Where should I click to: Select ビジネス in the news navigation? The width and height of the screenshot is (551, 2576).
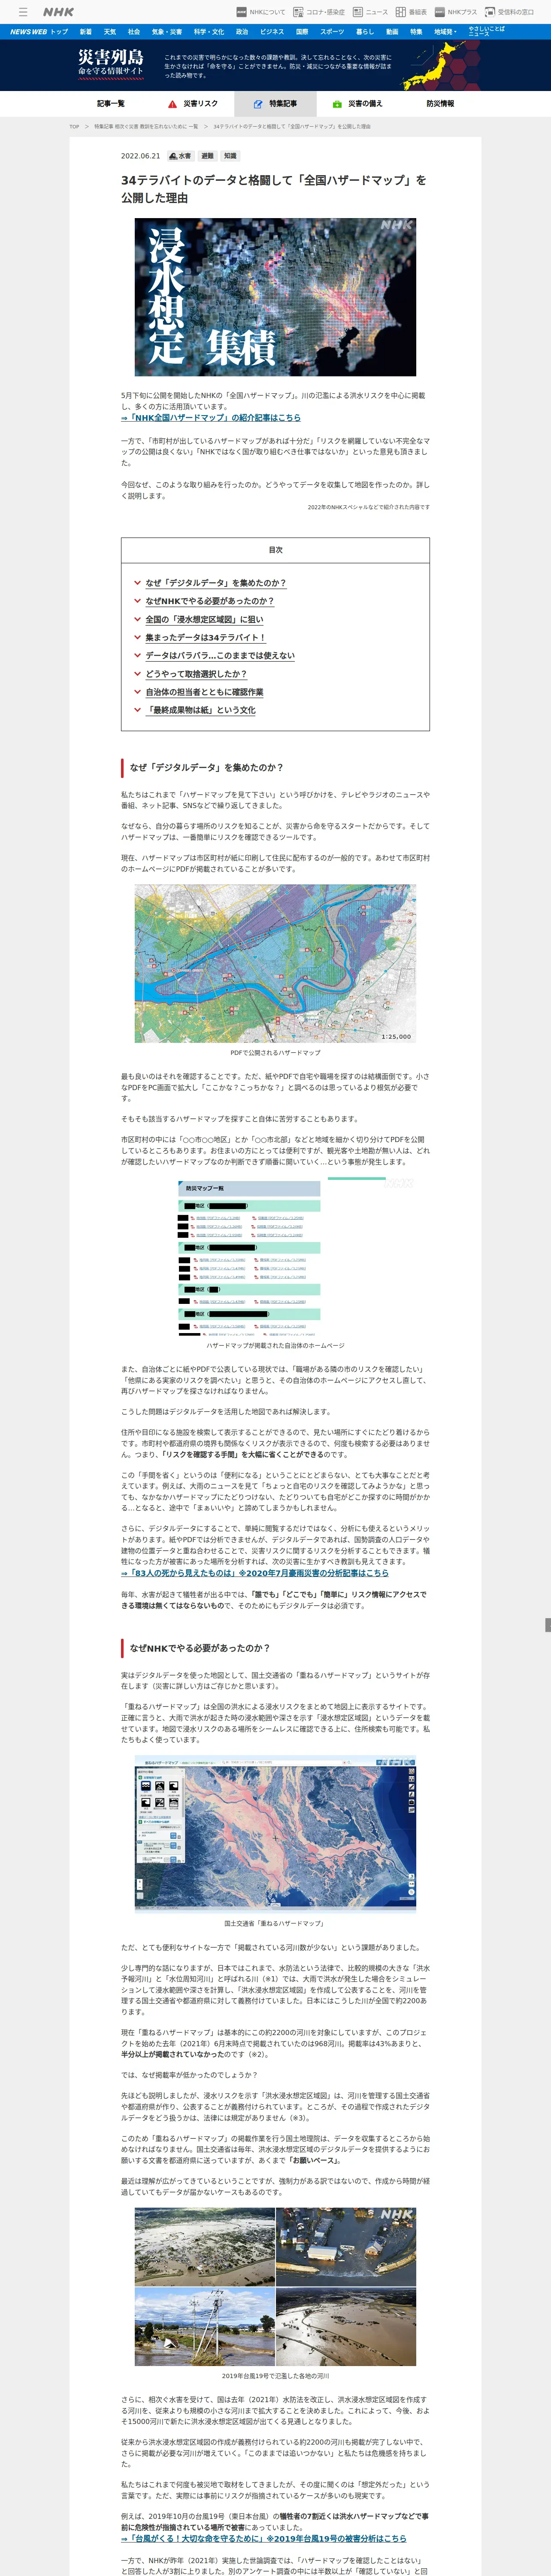point(272,32)
